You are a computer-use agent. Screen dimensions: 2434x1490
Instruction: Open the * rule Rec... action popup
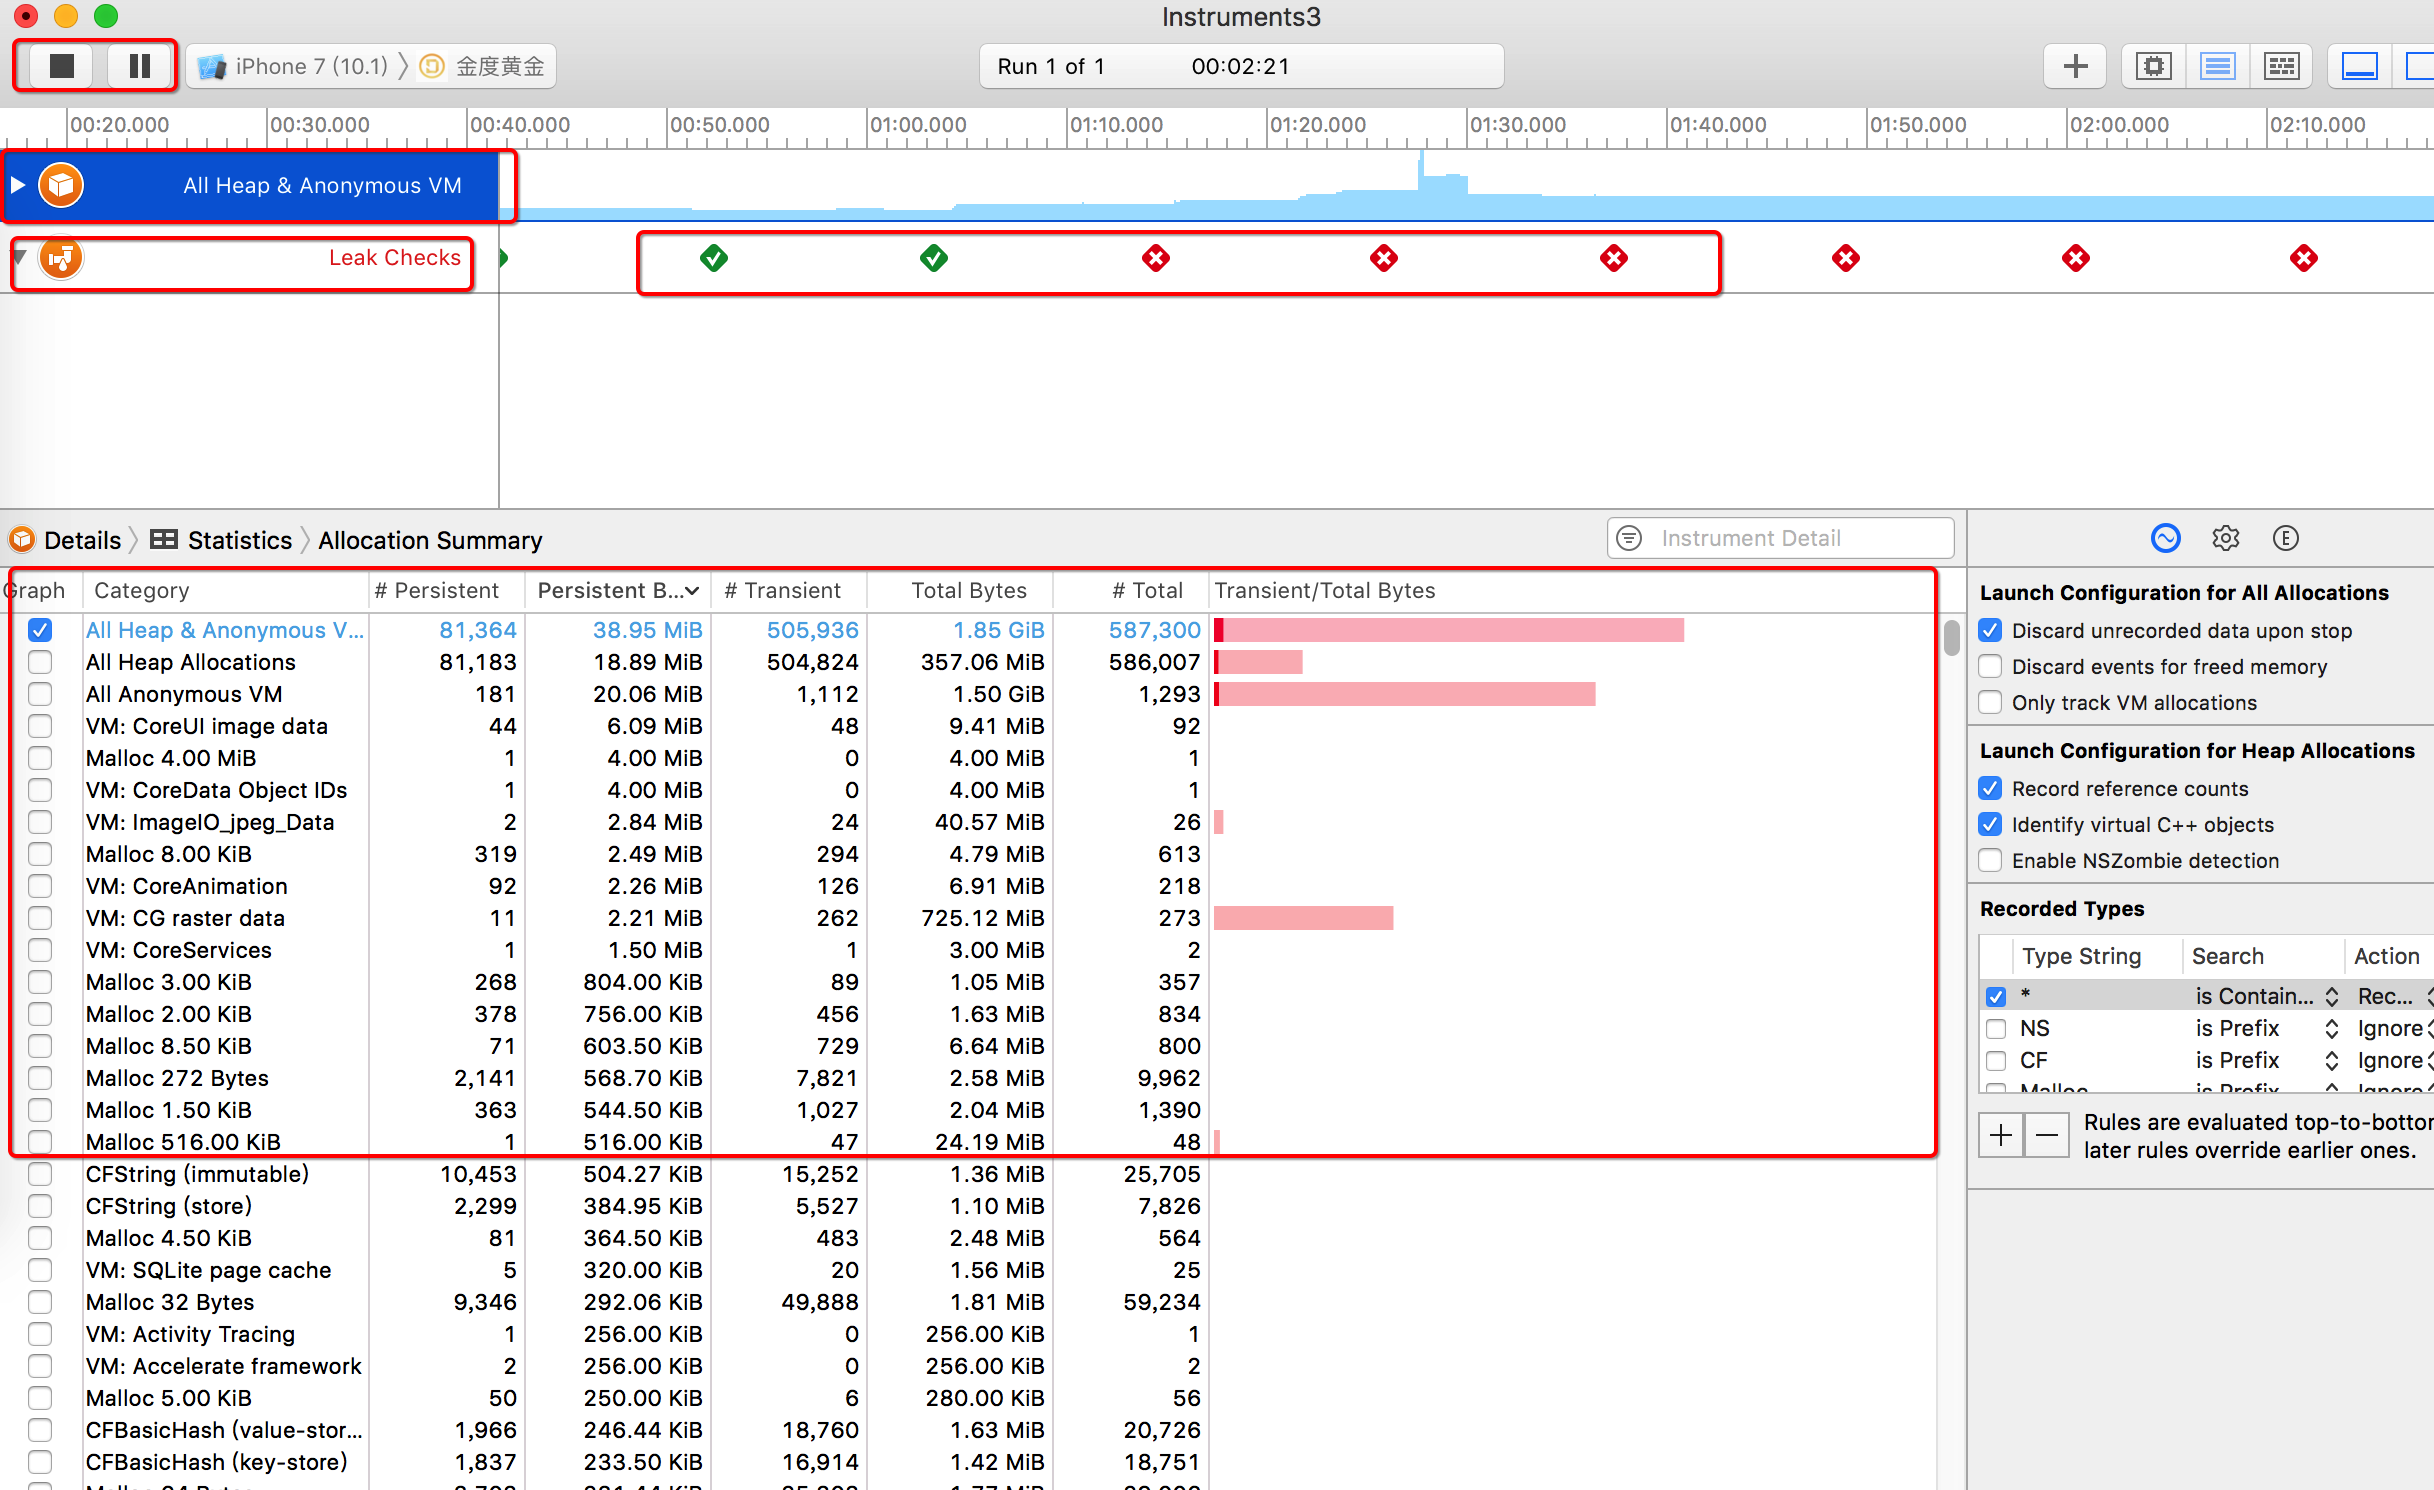point(2393,996)
